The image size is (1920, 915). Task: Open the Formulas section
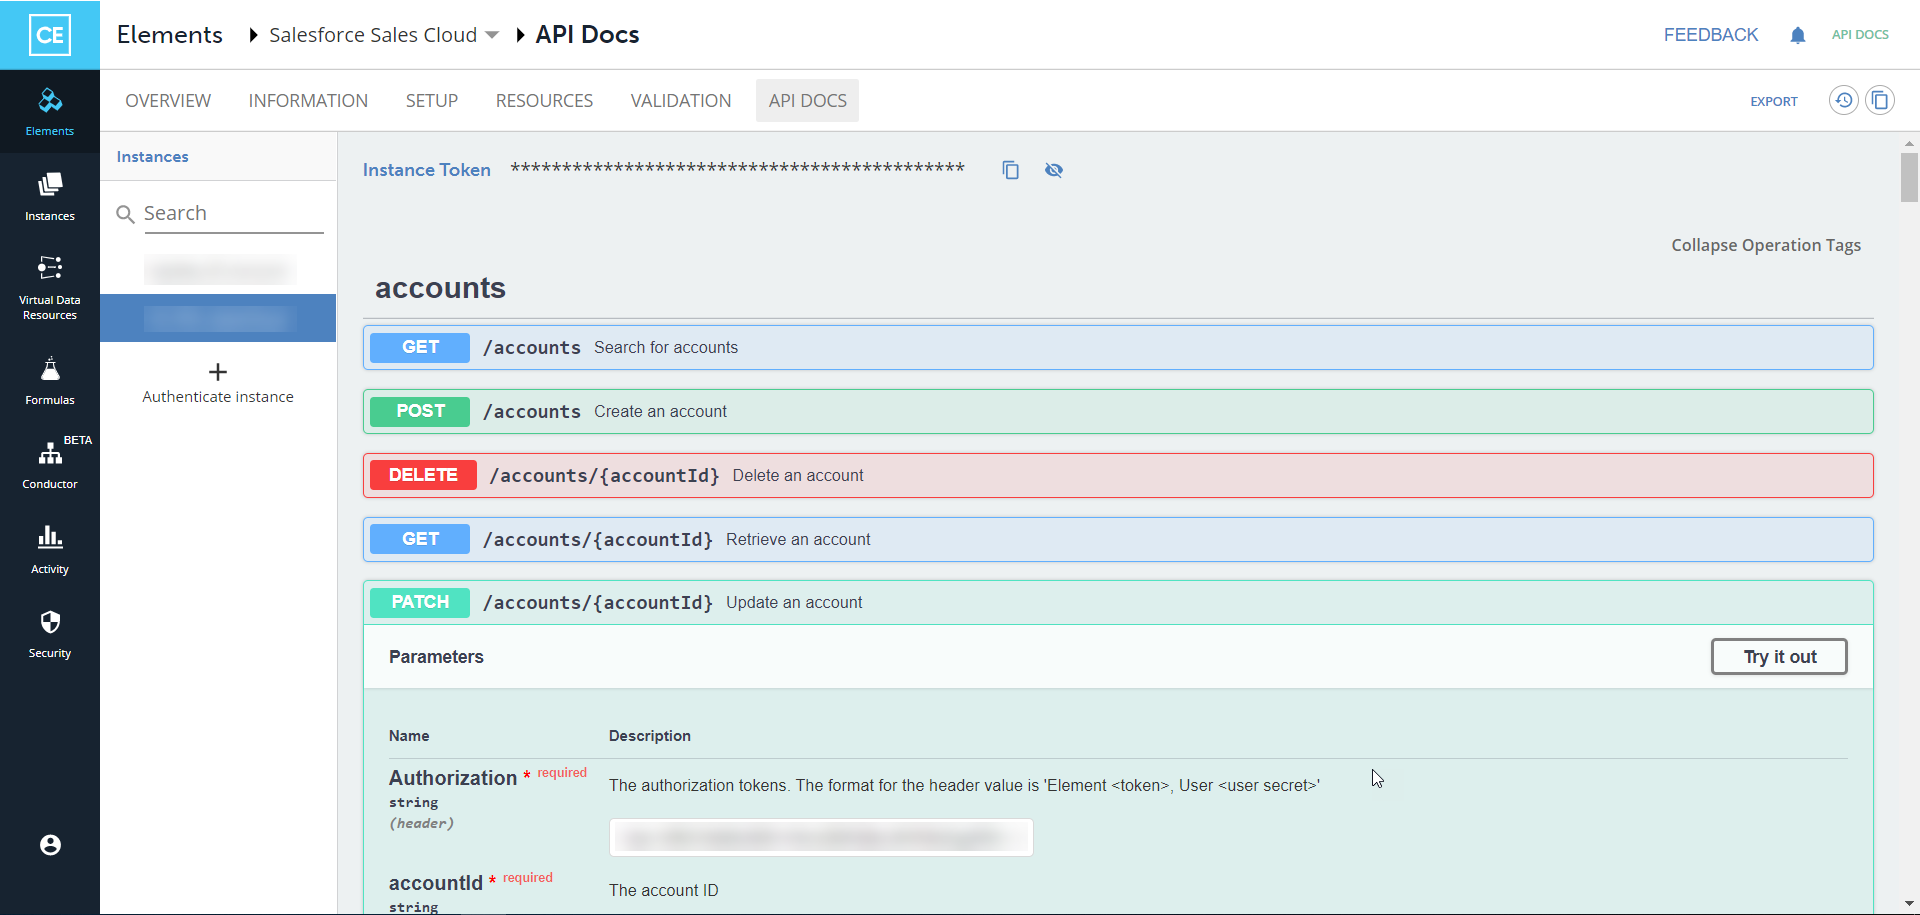(49, 380)
